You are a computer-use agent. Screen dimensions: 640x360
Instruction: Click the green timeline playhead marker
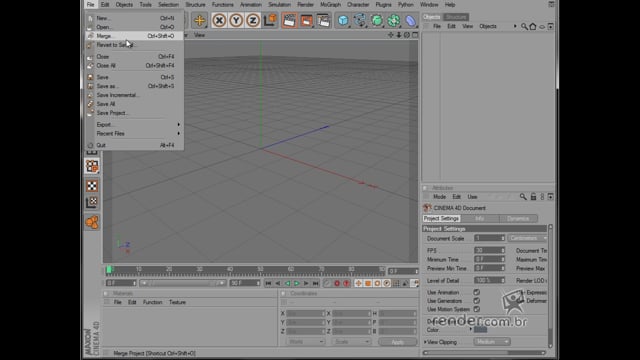point(109,269)
